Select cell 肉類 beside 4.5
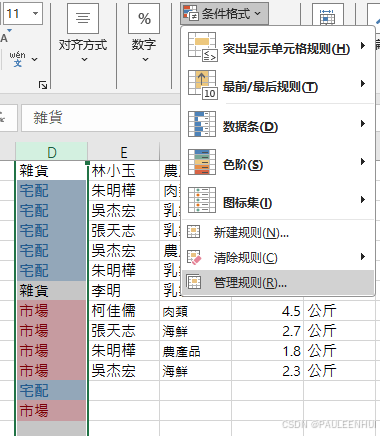 [x=195, y=310]
